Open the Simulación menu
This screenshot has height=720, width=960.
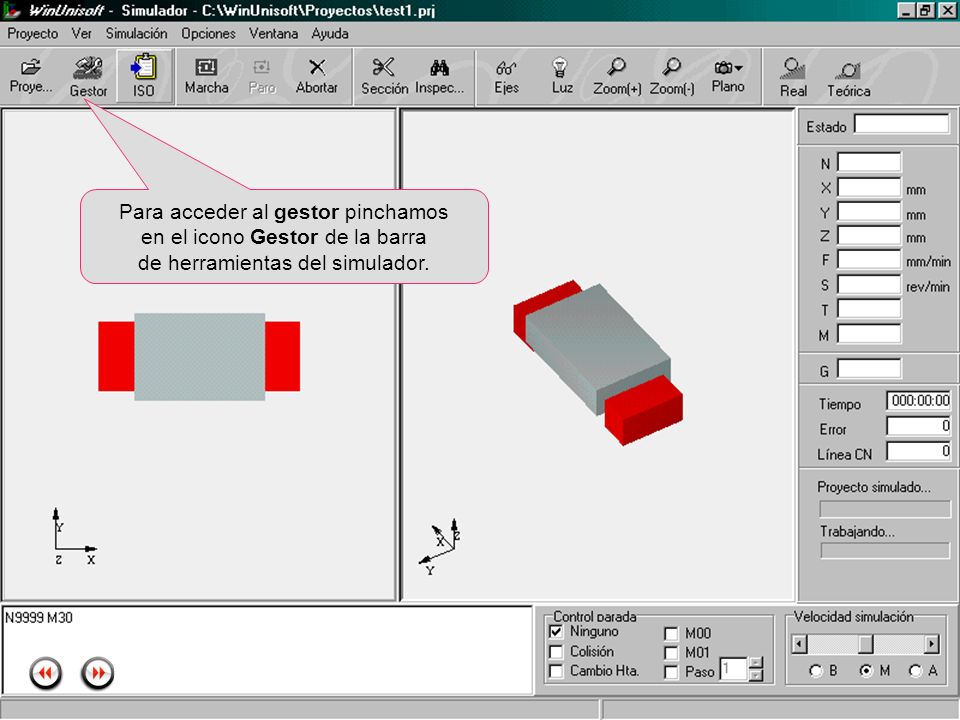pos(136,34)
